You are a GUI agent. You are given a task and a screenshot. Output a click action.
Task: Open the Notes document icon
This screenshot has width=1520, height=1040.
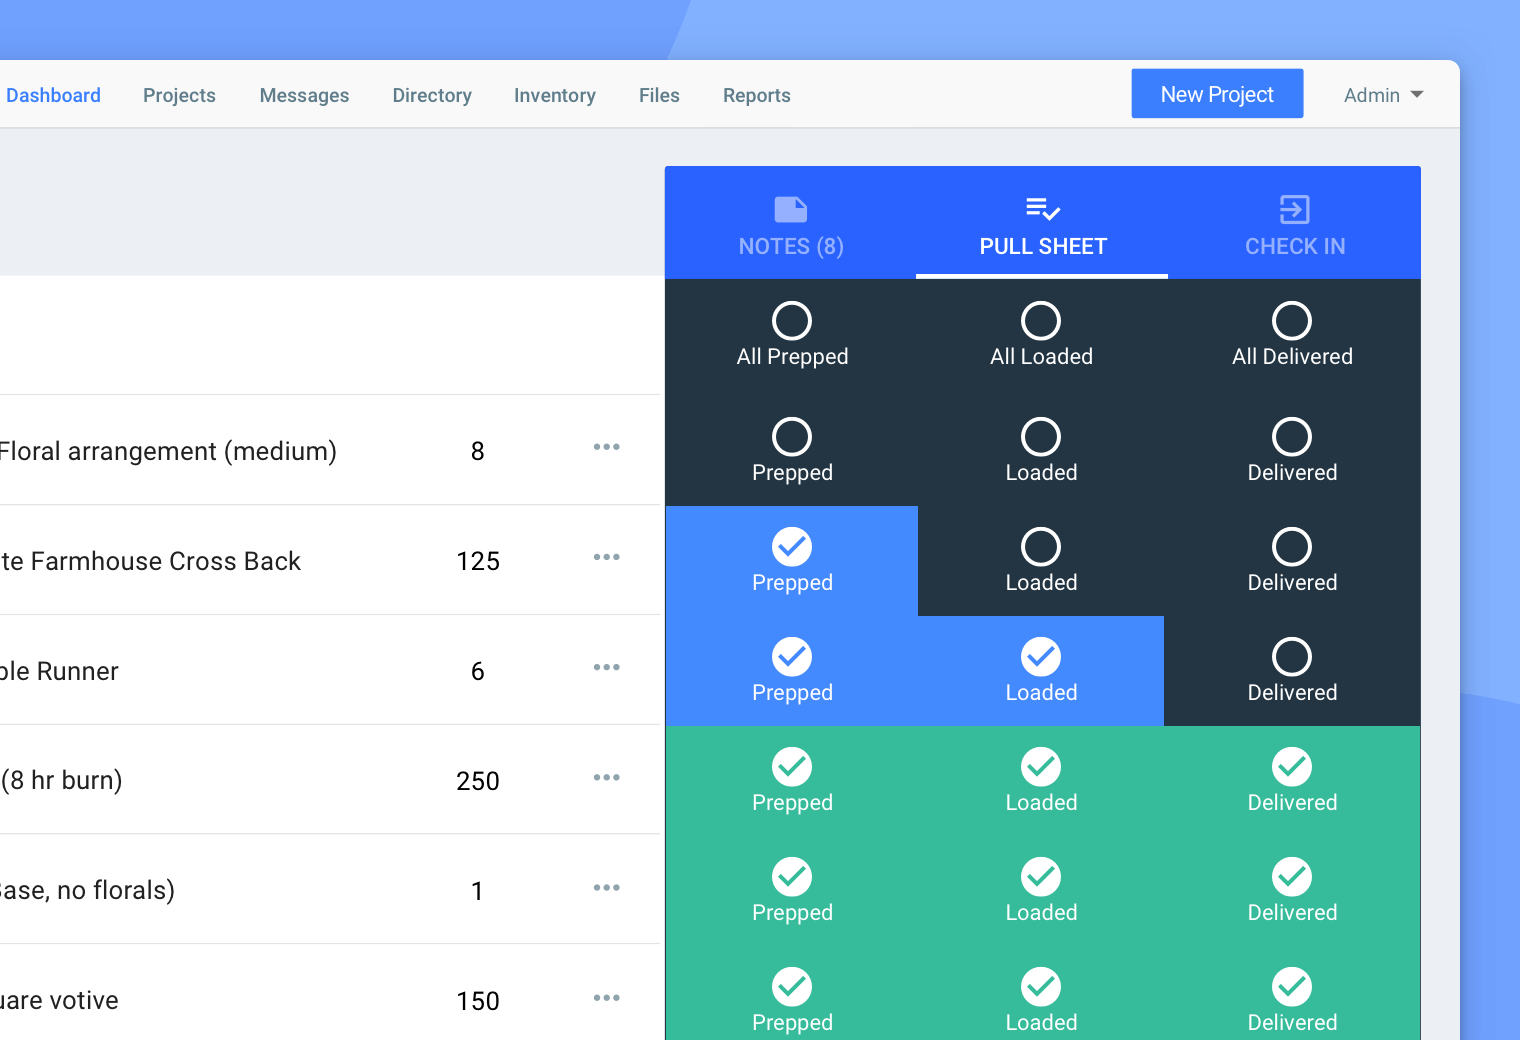click(x=790, y=210)
